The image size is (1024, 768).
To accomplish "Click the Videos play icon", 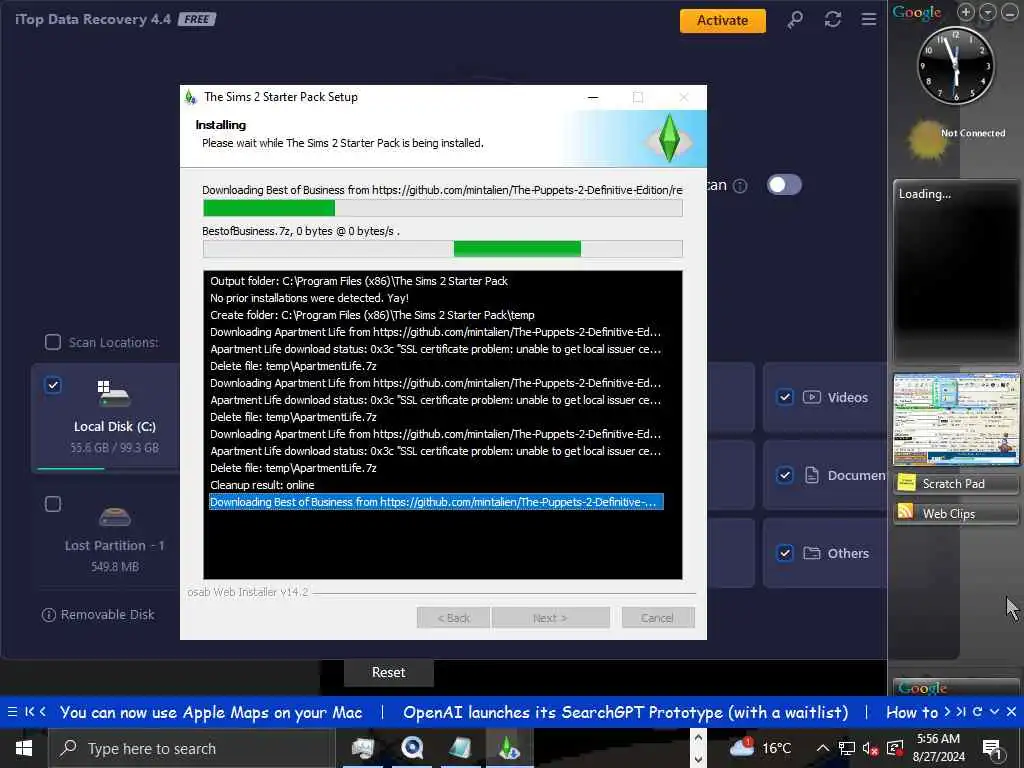I will tap(812, 397).
